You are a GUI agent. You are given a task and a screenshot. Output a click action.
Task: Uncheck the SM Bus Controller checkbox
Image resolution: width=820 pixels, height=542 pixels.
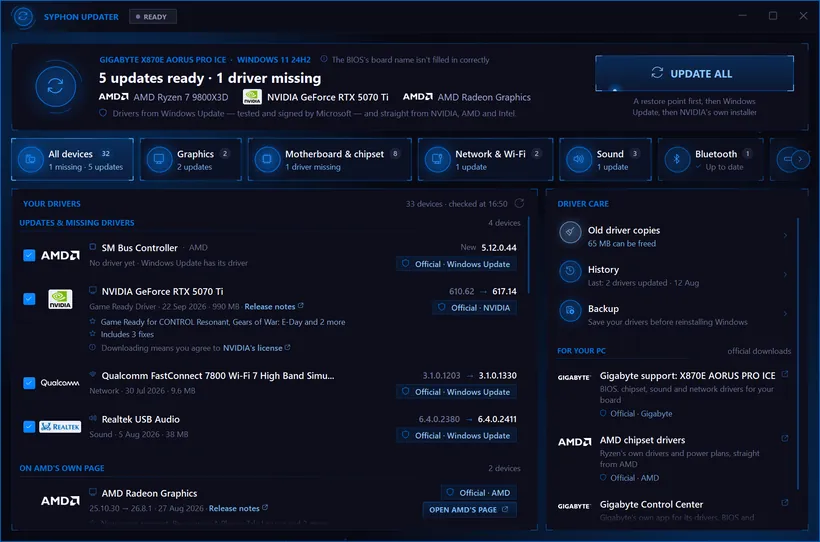[x=29, y=255]
